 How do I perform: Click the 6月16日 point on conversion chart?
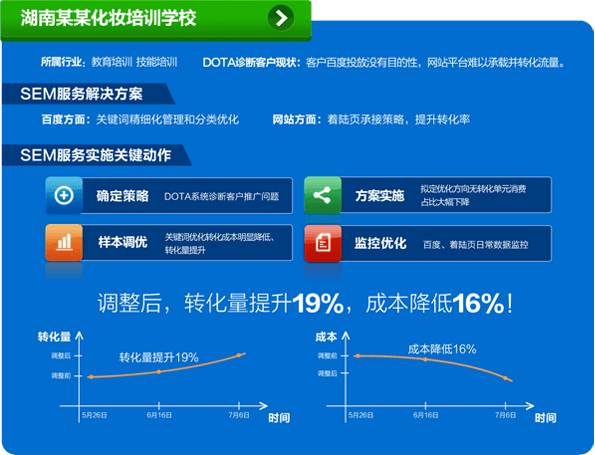tap(159, 372)
